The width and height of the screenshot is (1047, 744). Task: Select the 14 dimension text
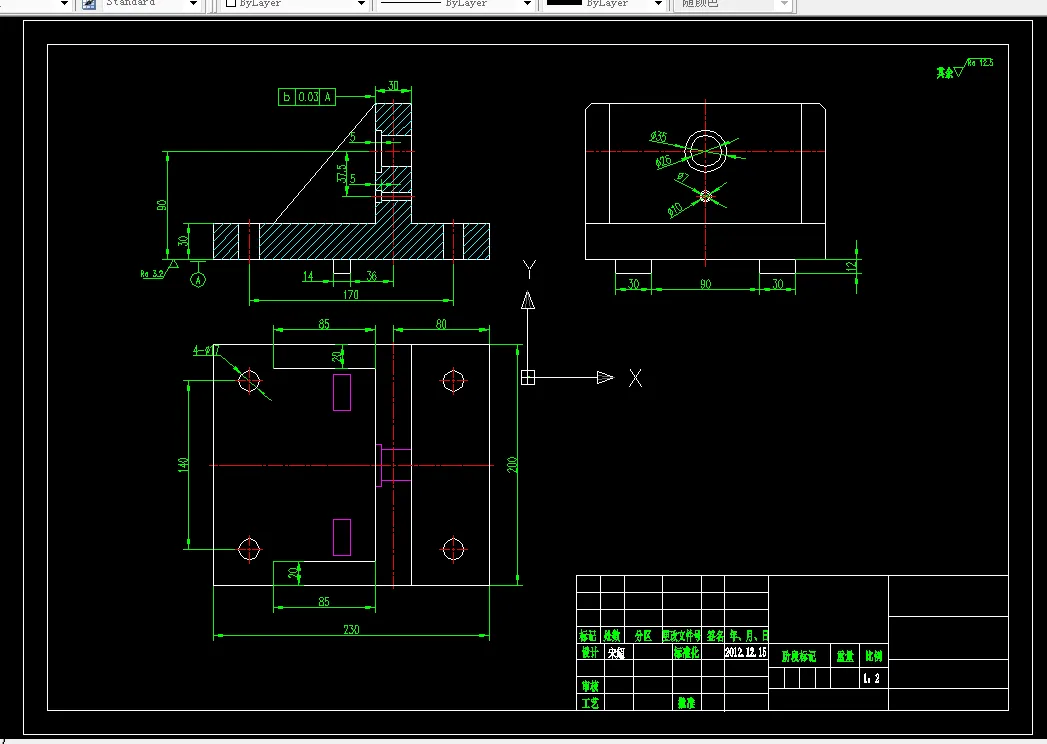308,276
